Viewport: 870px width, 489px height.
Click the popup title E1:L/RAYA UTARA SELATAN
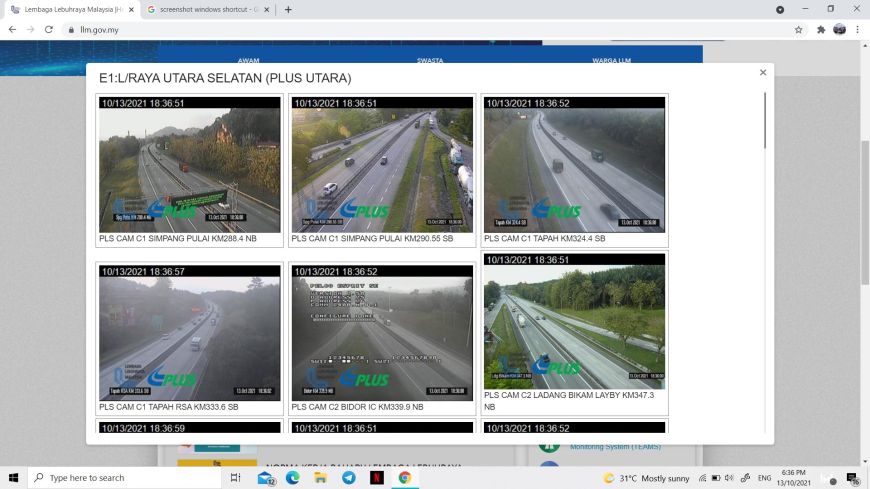tap(225, 78)
